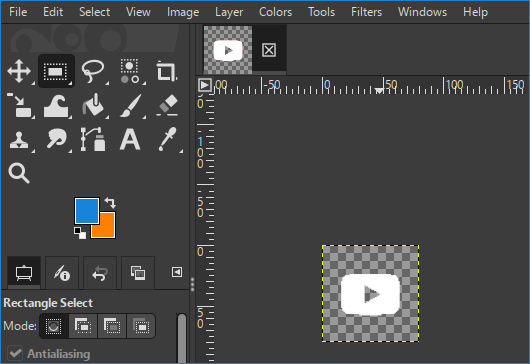
Task: Set mode to add to selection
Action: (83, 326)
